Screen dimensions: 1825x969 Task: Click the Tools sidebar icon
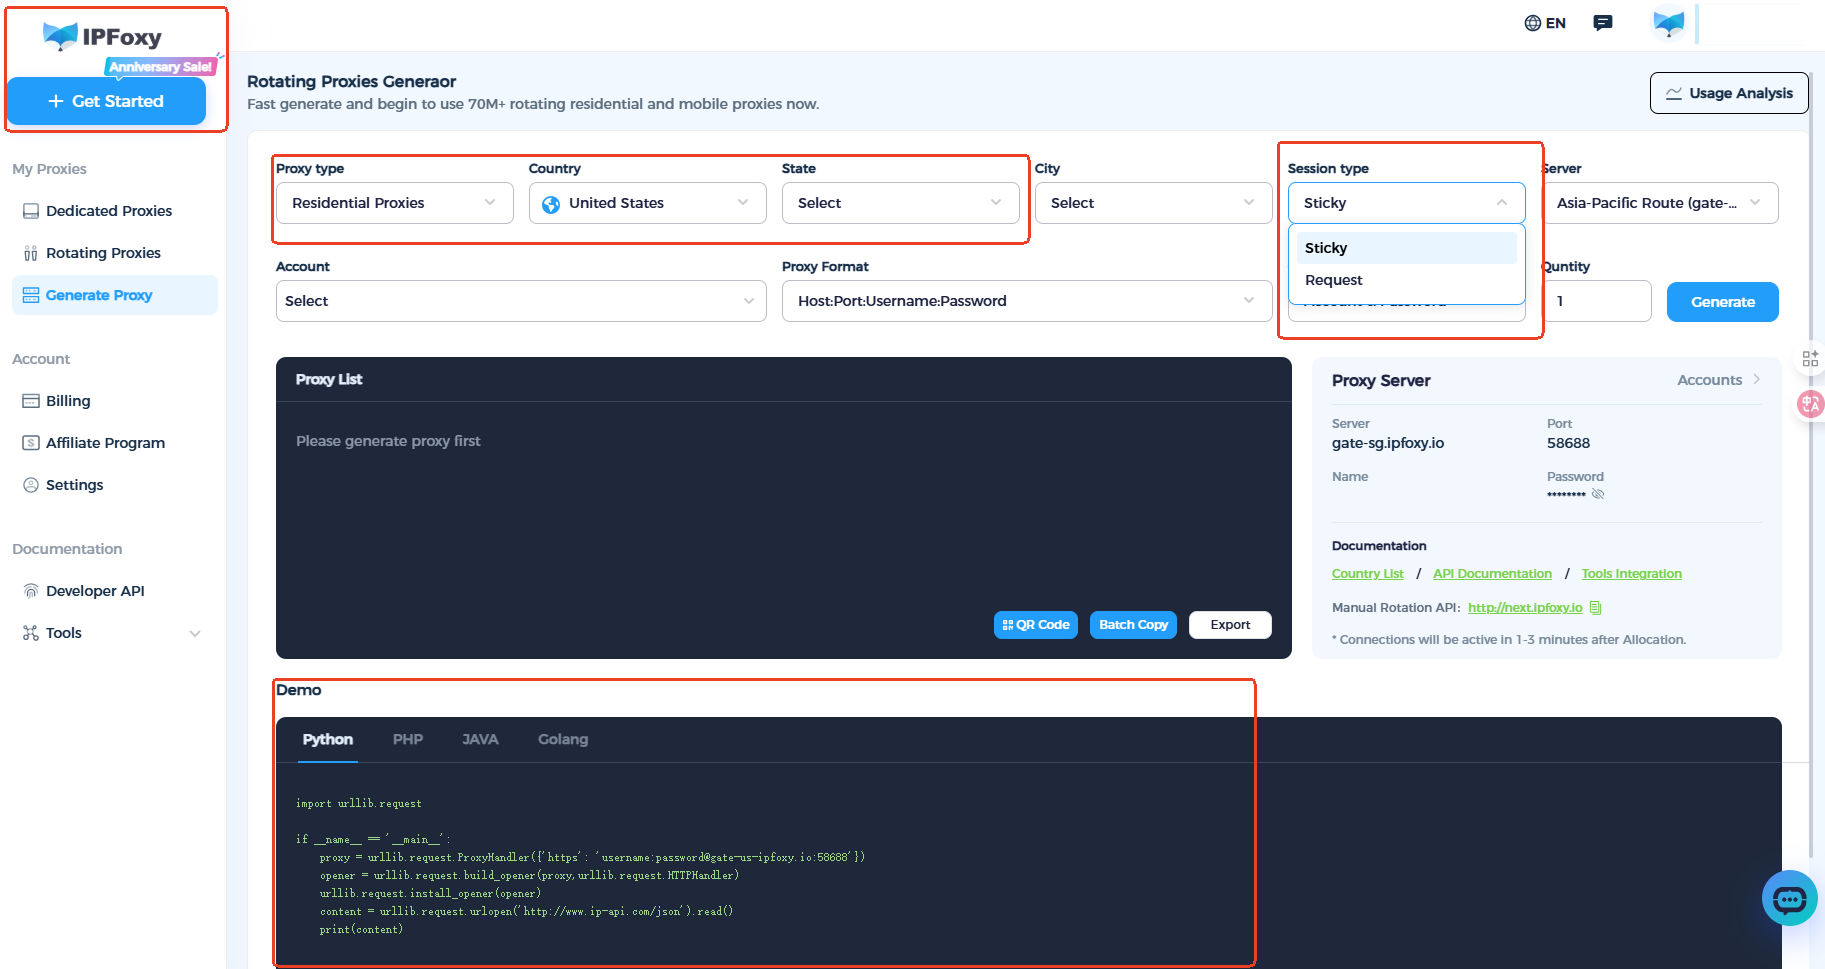click(x=31, y=633)
